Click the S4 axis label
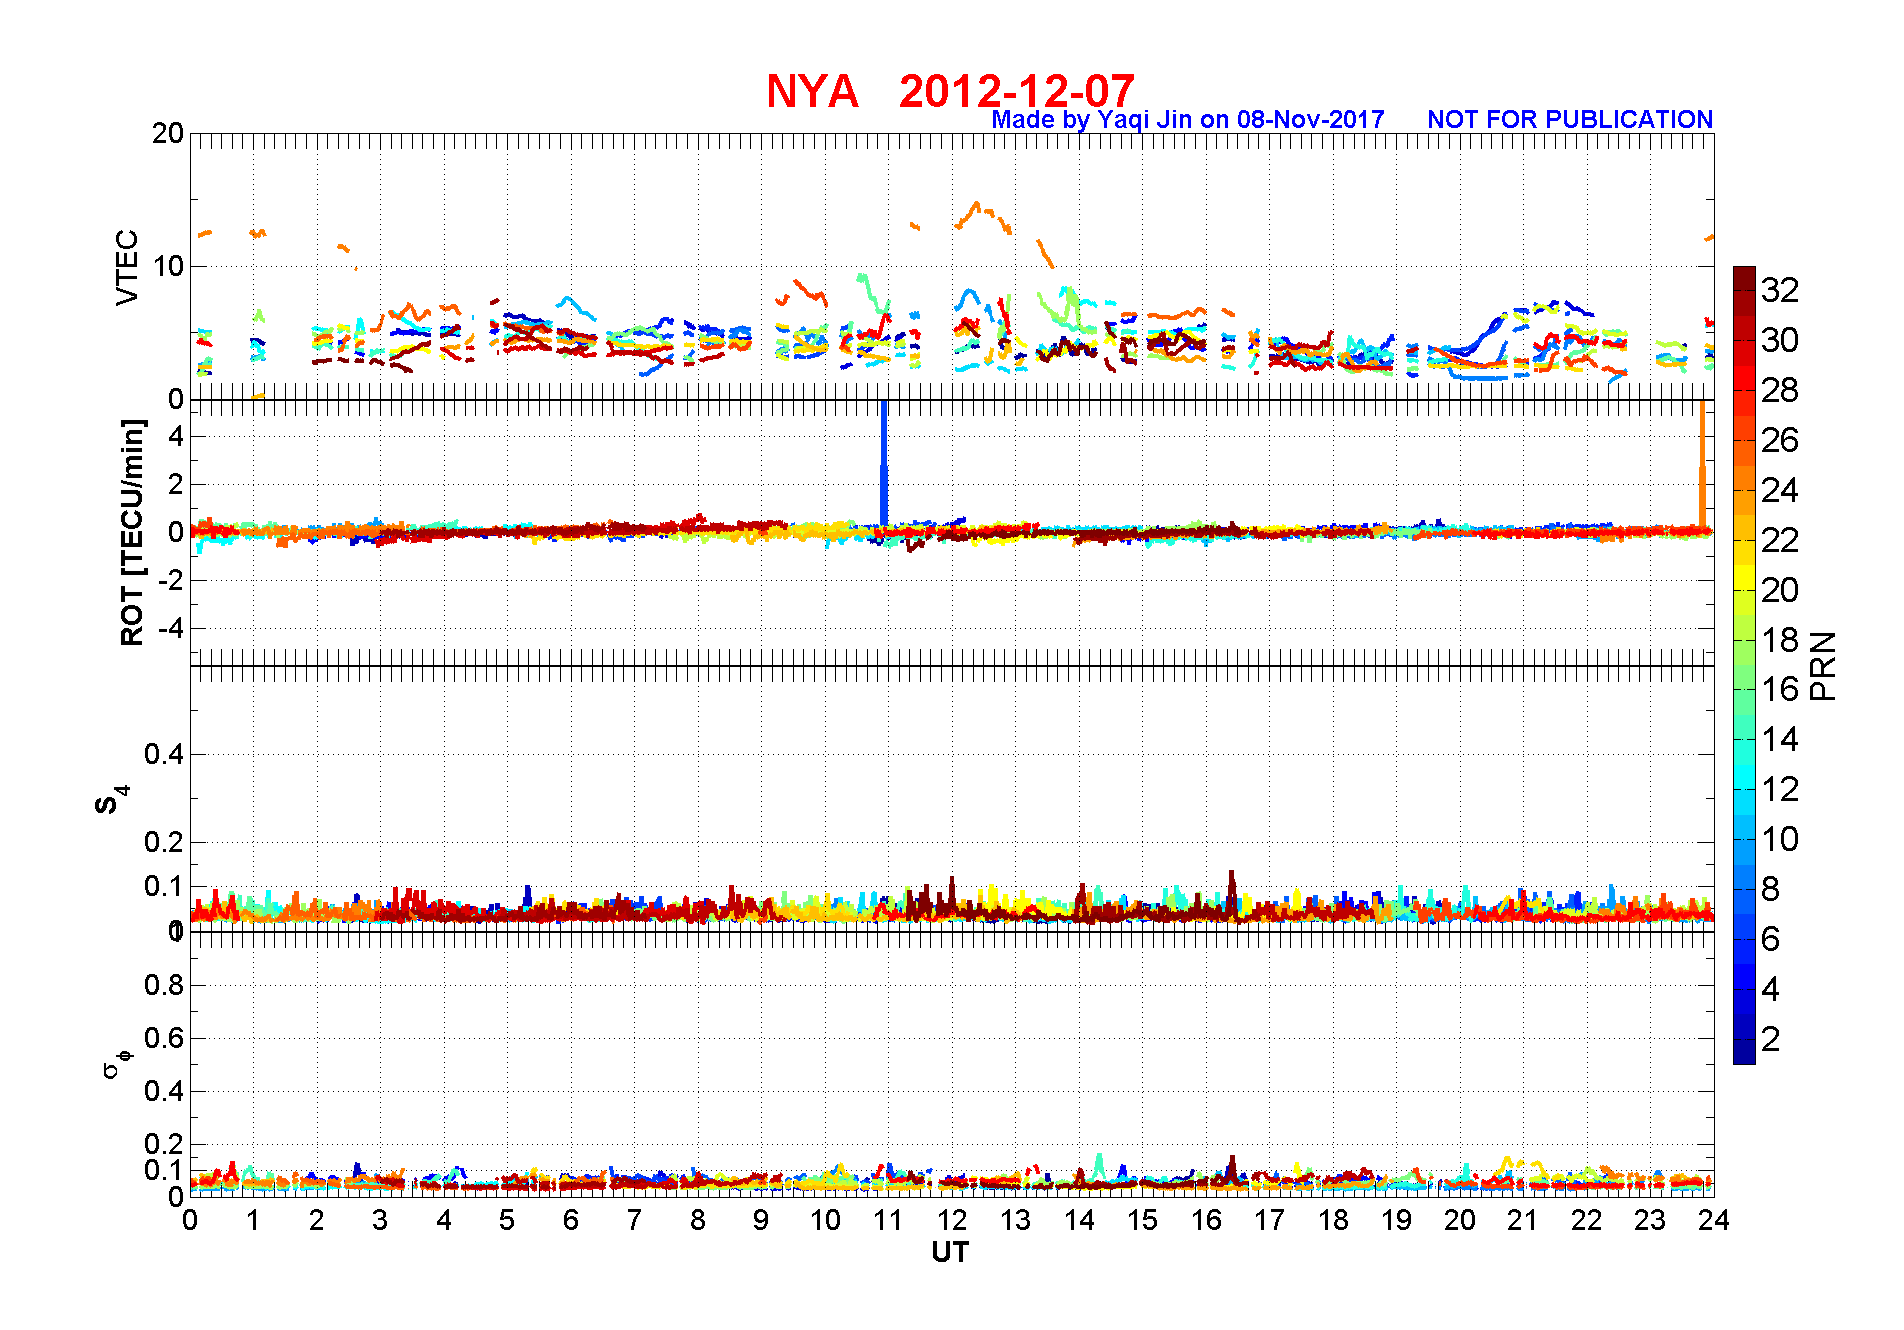This screenshot has width=1904, height=1330. click(x=111, y=800)
